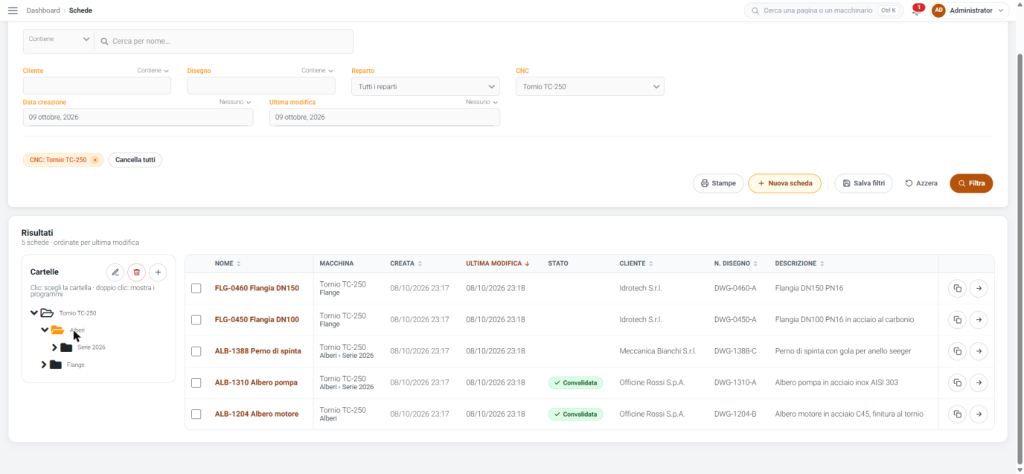Open the ALB-1310 Albero pompa record link
The width and height of the screenshot is (1024, 474).
(x=256, y=383)
